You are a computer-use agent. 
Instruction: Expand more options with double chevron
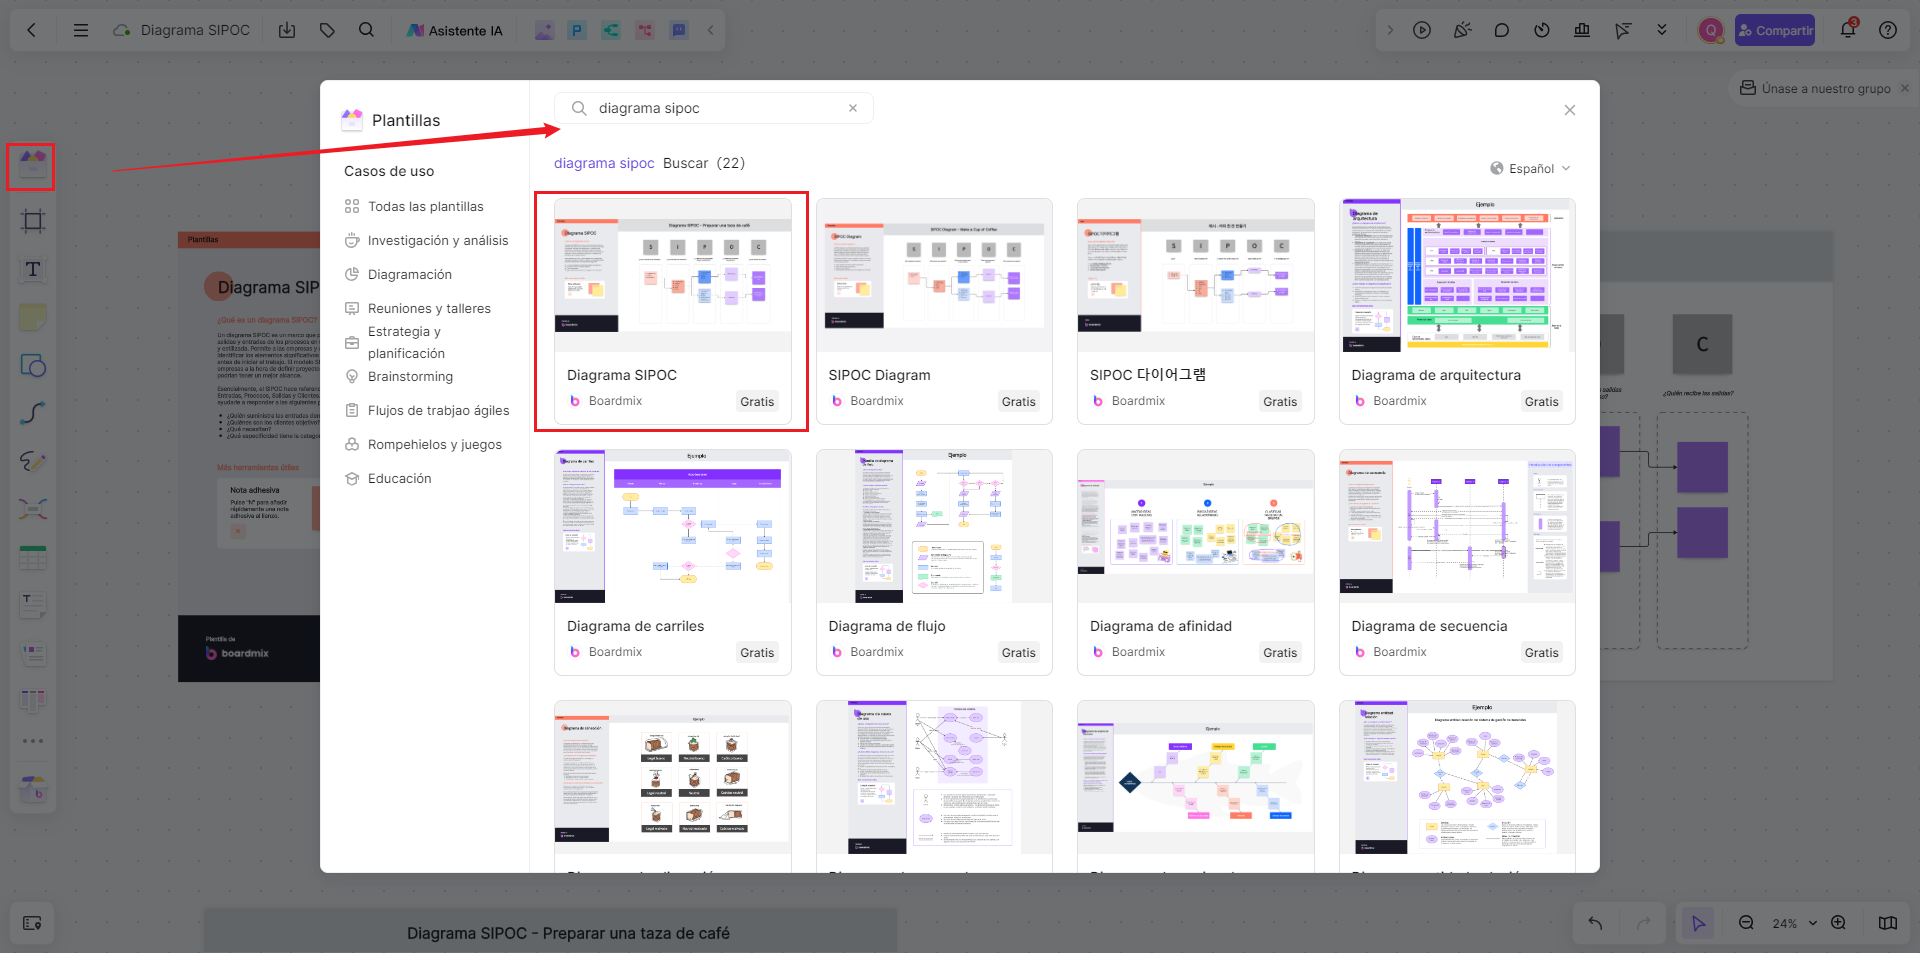coord(1662,30)
